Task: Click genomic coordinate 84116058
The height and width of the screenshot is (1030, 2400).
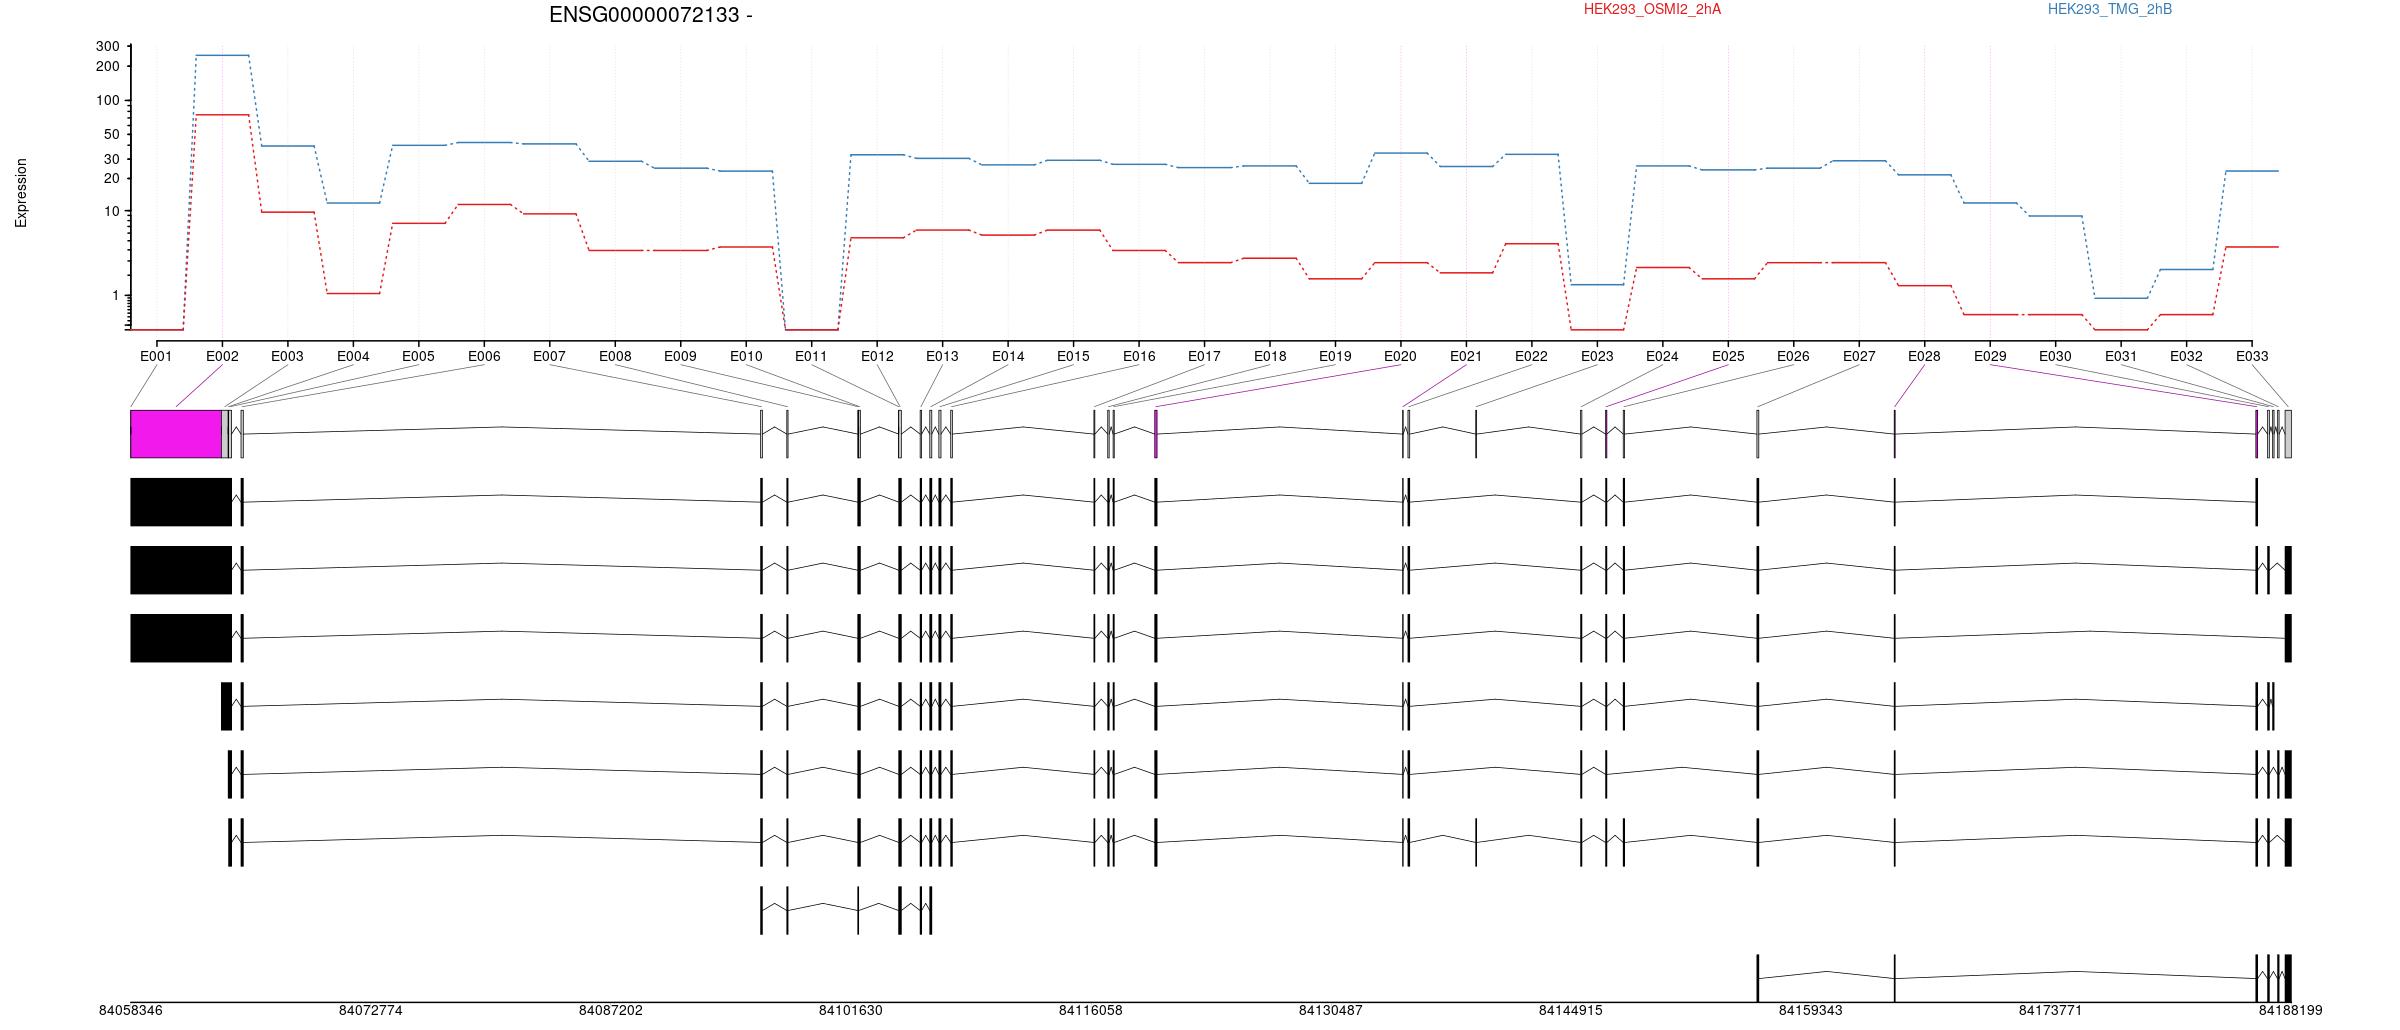Action: click(x=1091, y=1011)
